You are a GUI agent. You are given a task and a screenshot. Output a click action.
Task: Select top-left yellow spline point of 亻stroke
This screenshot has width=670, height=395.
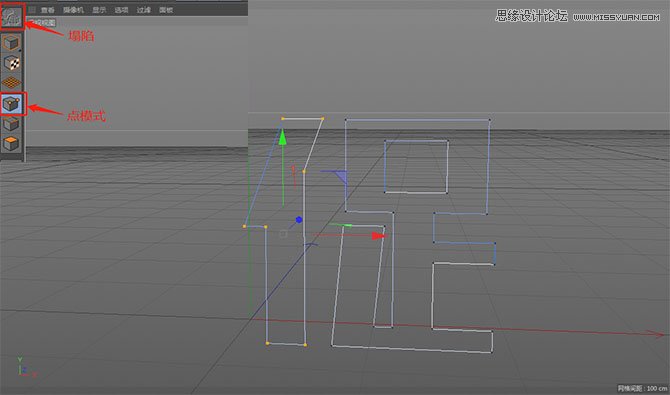[x=283, y=118]
